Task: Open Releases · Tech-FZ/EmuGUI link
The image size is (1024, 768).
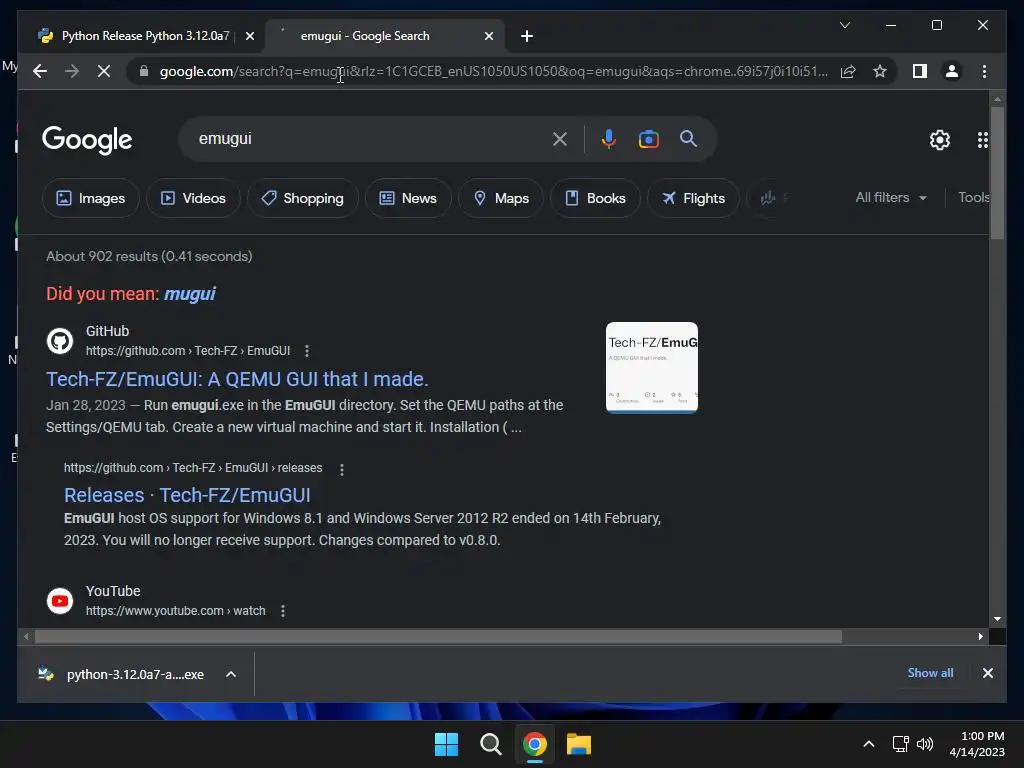Action: click(187, 496)
